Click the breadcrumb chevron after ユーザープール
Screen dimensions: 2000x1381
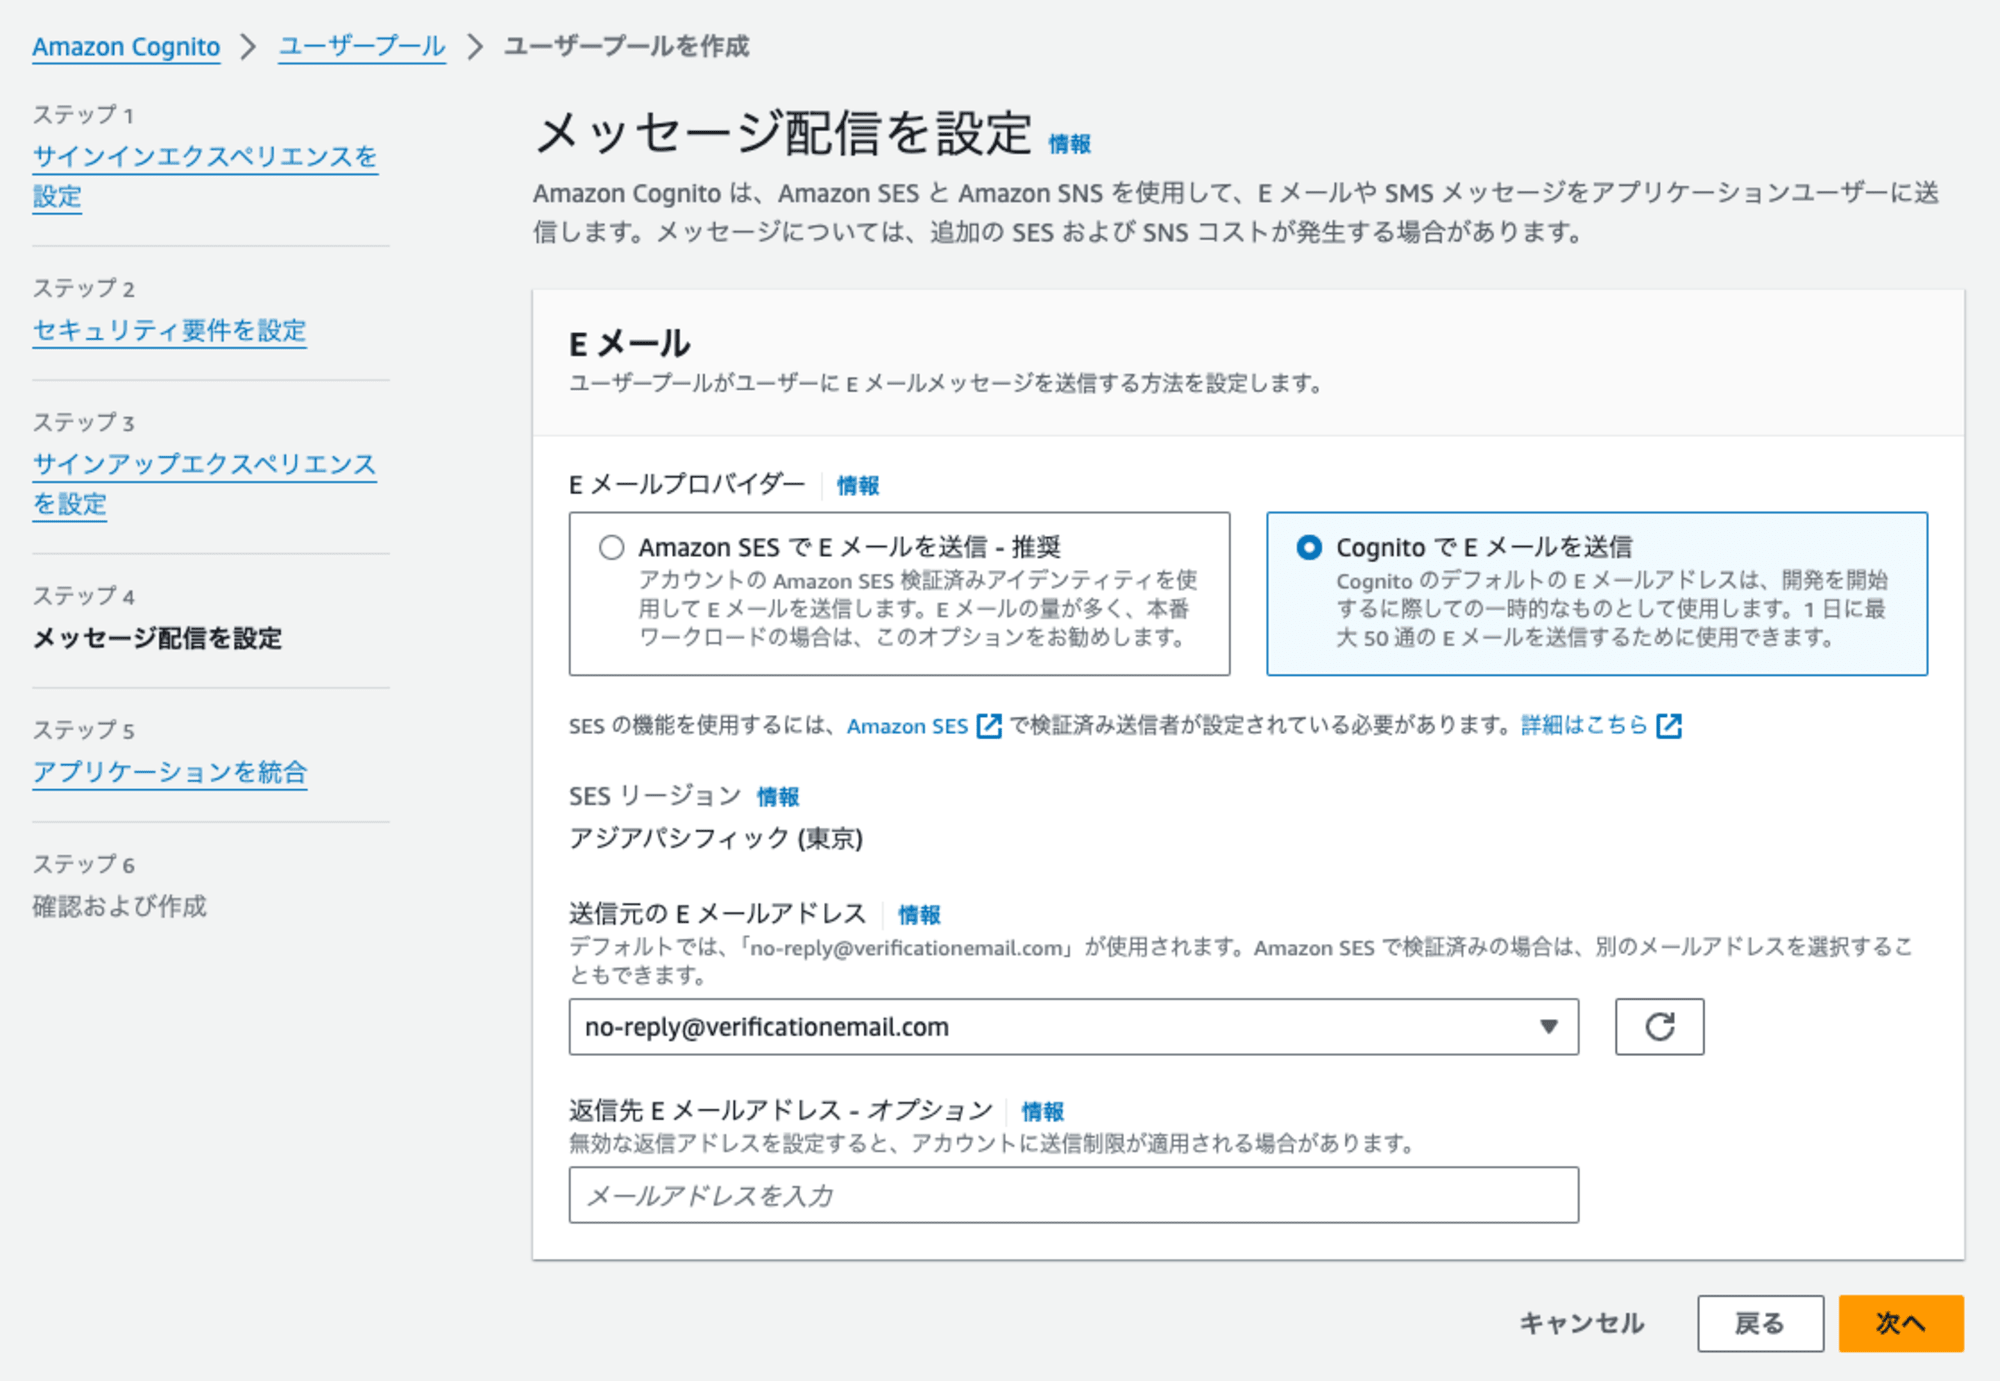(475, 47)
